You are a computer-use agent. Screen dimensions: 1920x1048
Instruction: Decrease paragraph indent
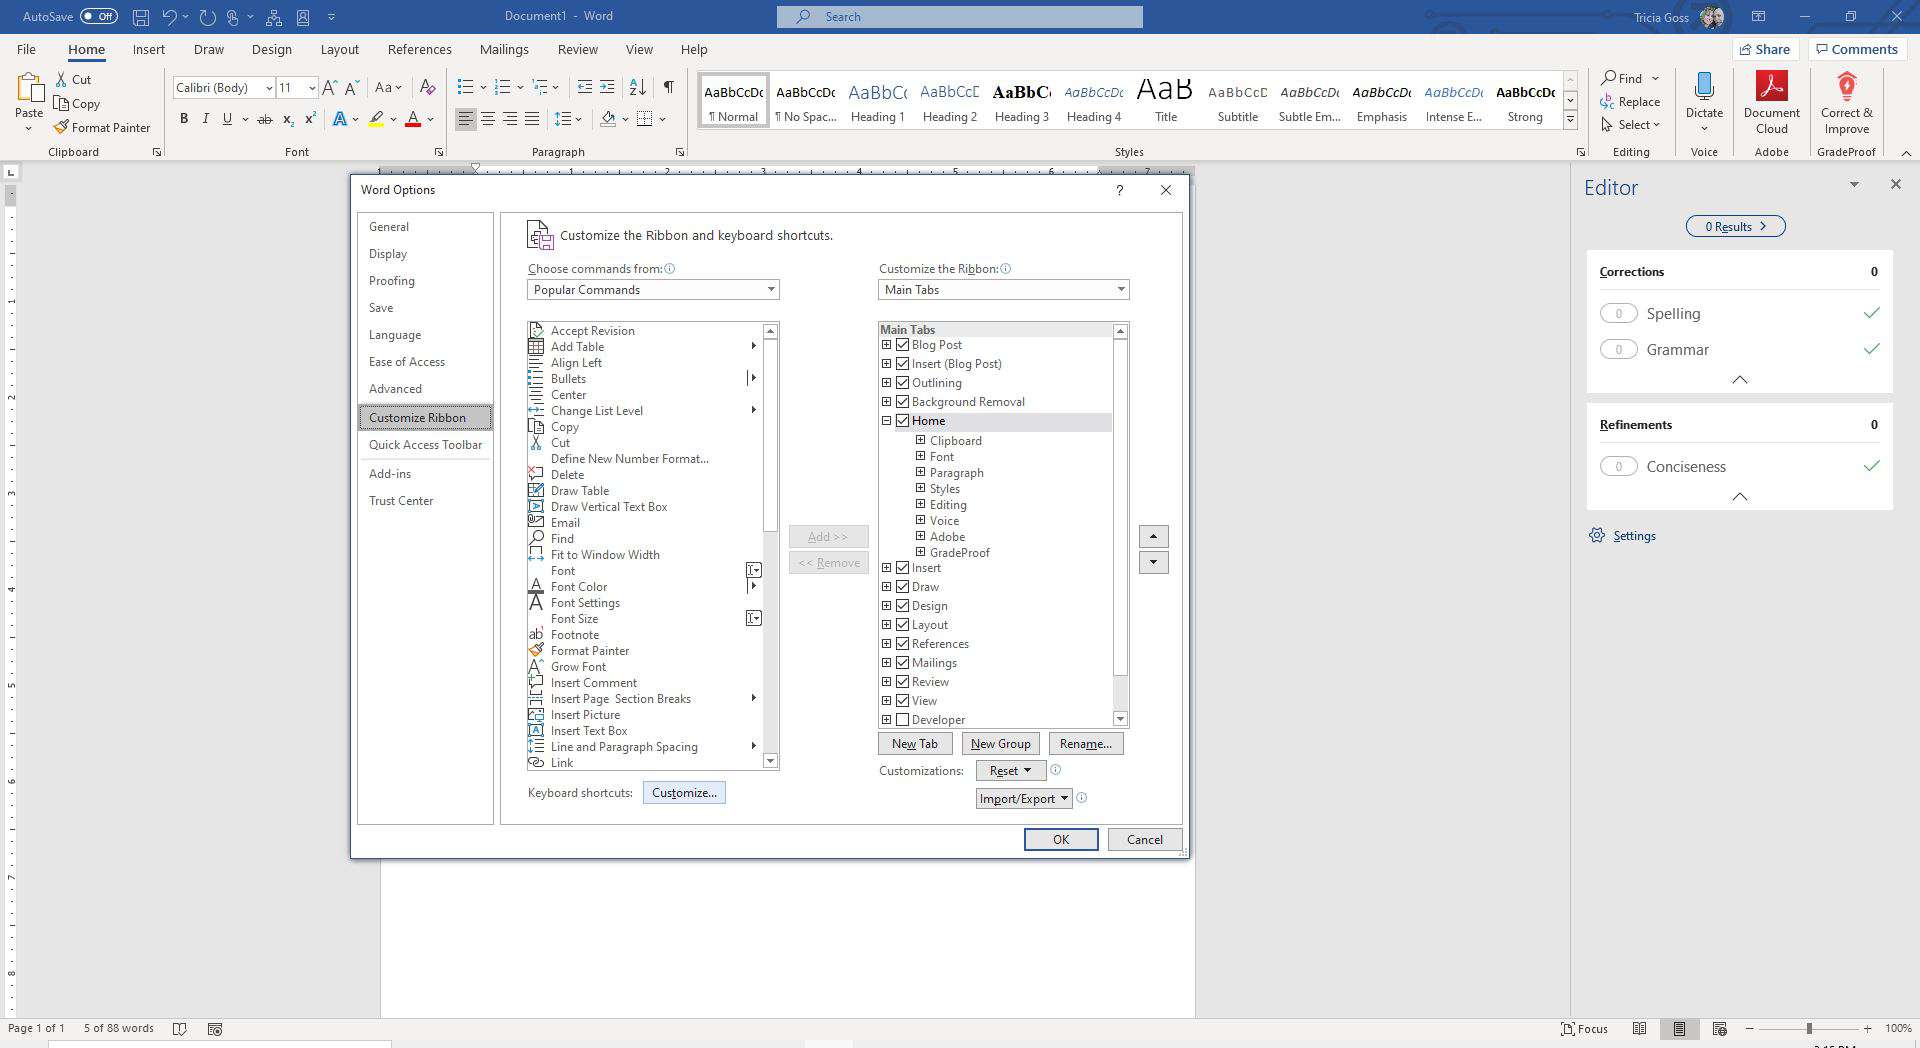point(585,87)
